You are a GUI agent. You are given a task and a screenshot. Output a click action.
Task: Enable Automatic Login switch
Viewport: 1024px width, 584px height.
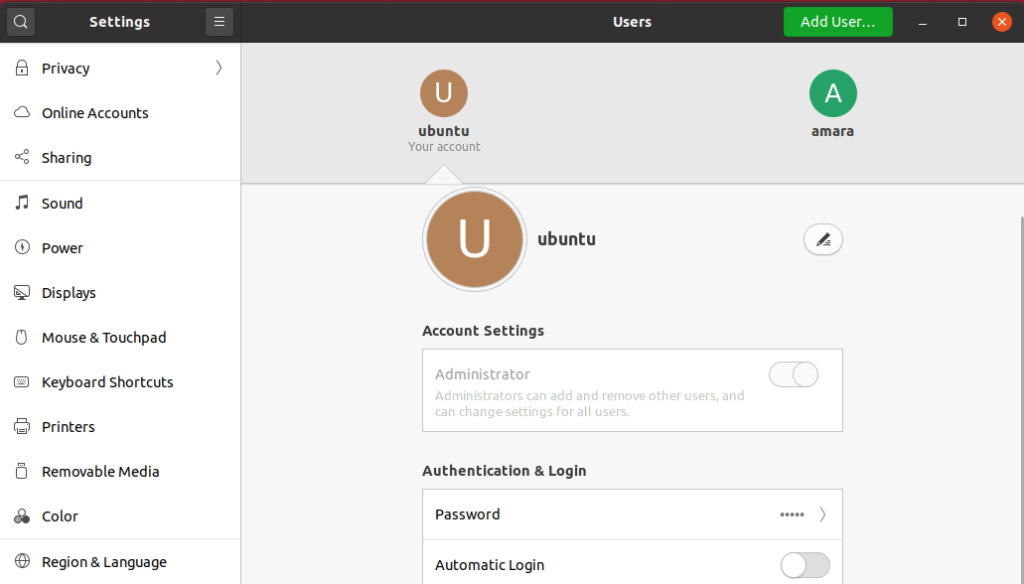tap(805, 565)
